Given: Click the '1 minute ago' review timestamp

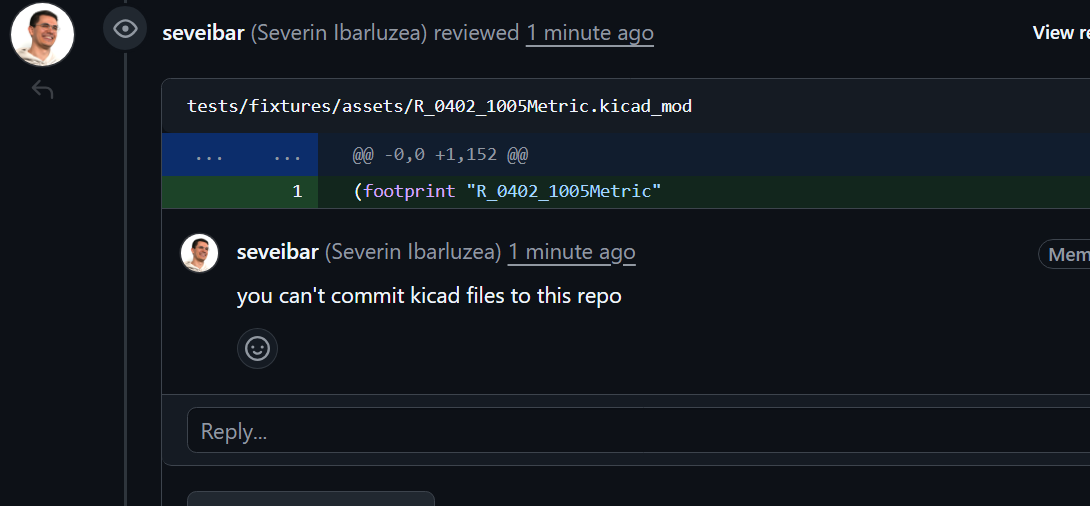Looking at the screenshot, I should [589, 33].
